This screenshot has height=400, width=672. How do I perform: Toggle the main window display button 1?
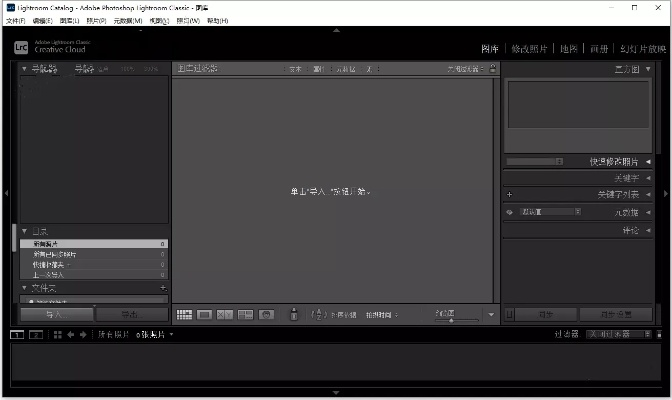point(17,334)
